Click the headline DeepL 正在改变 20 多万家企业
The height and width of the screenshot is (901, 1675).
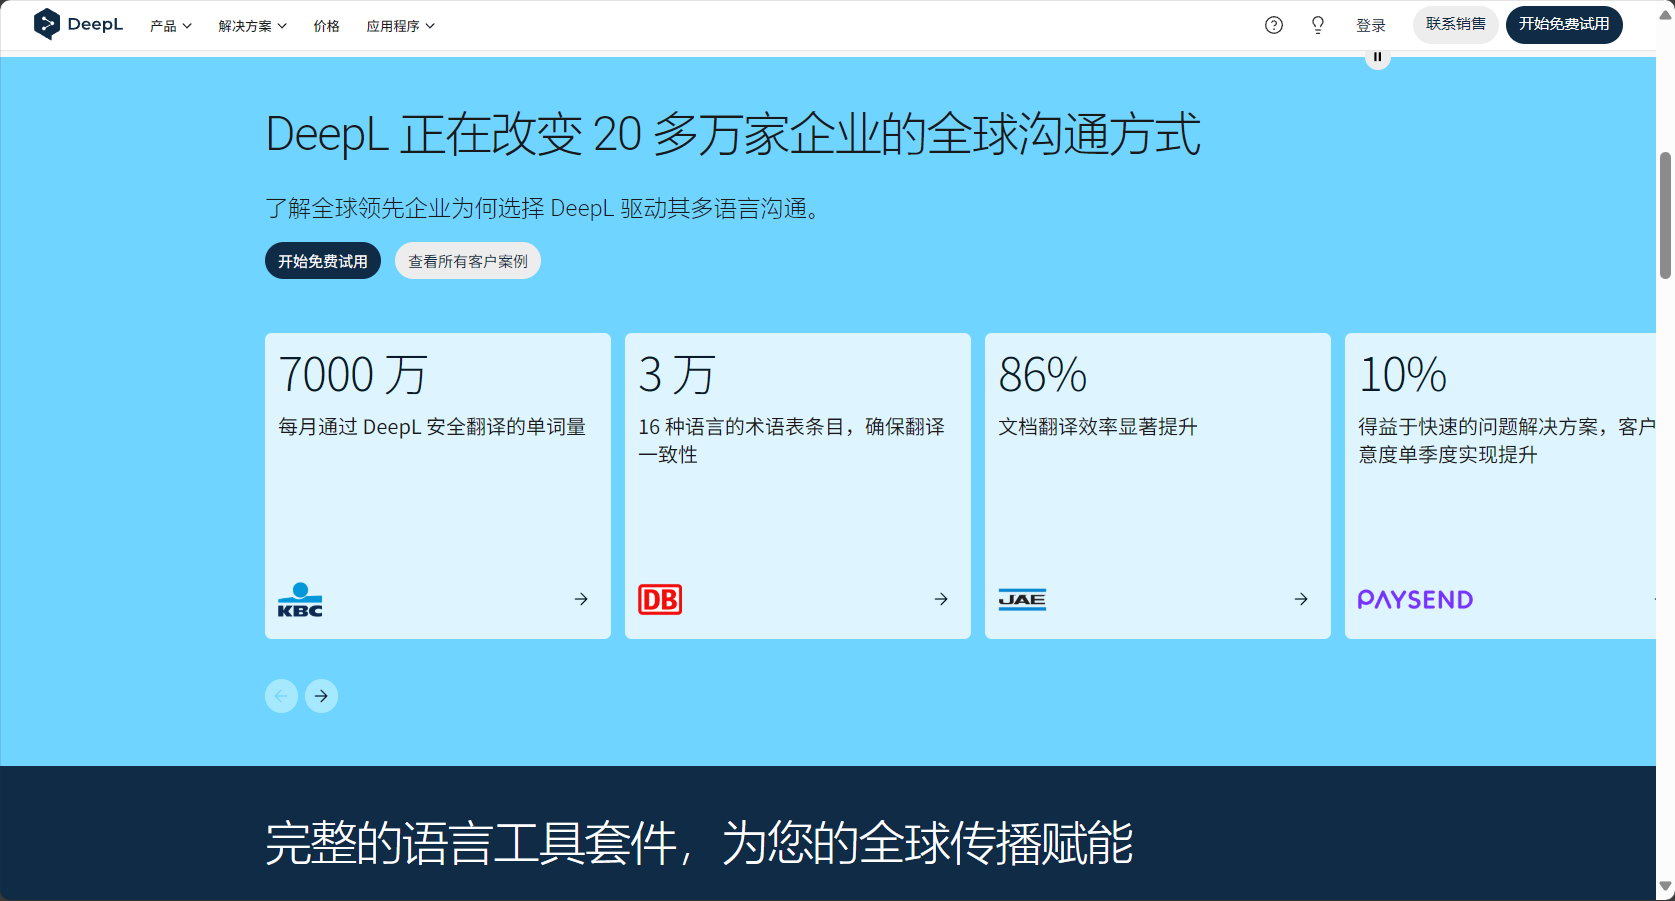[732, 134]
